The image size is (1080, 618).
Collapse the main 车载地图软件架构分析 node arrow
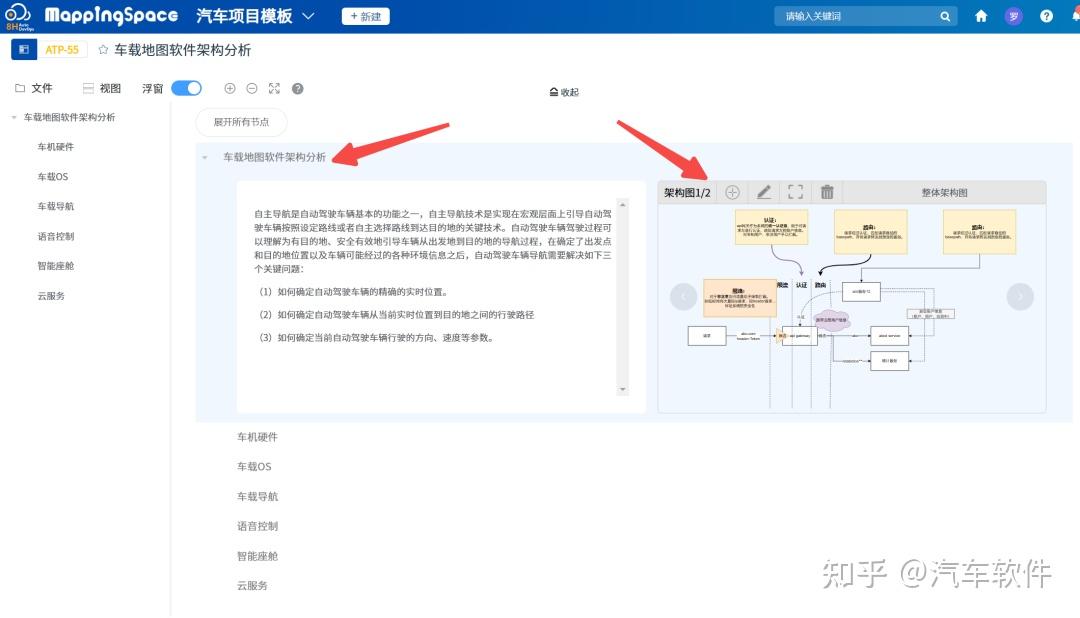pos(205,158)
